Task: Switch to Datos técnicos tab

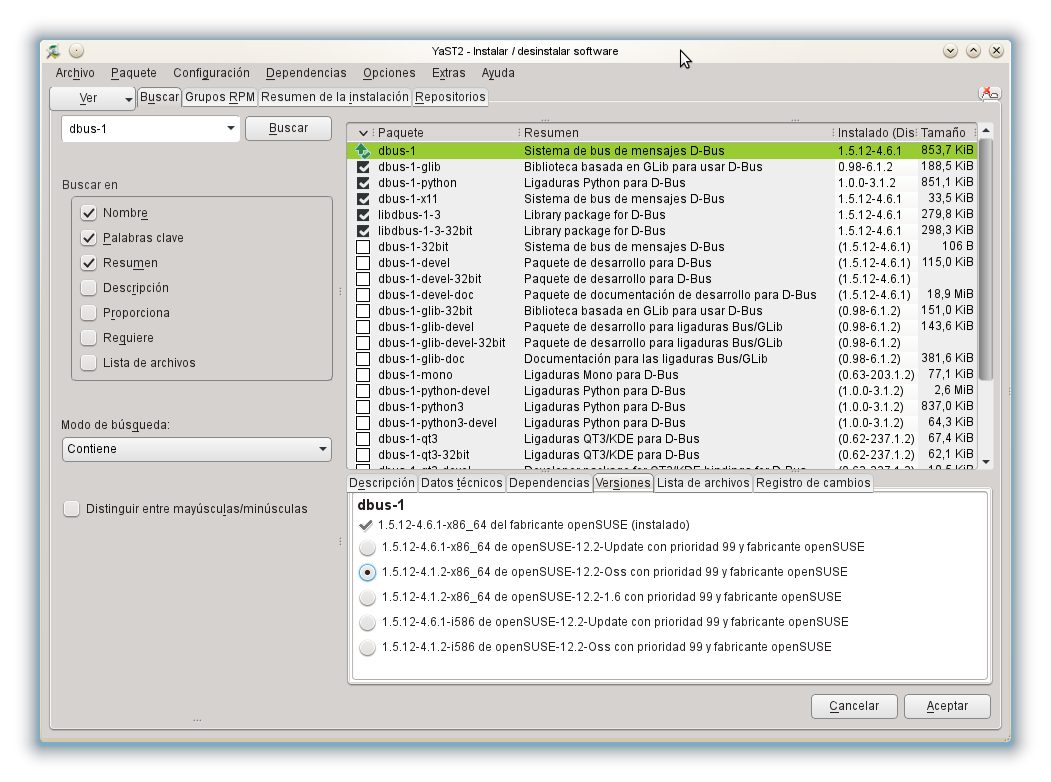Action: click(x=462, y=483)
